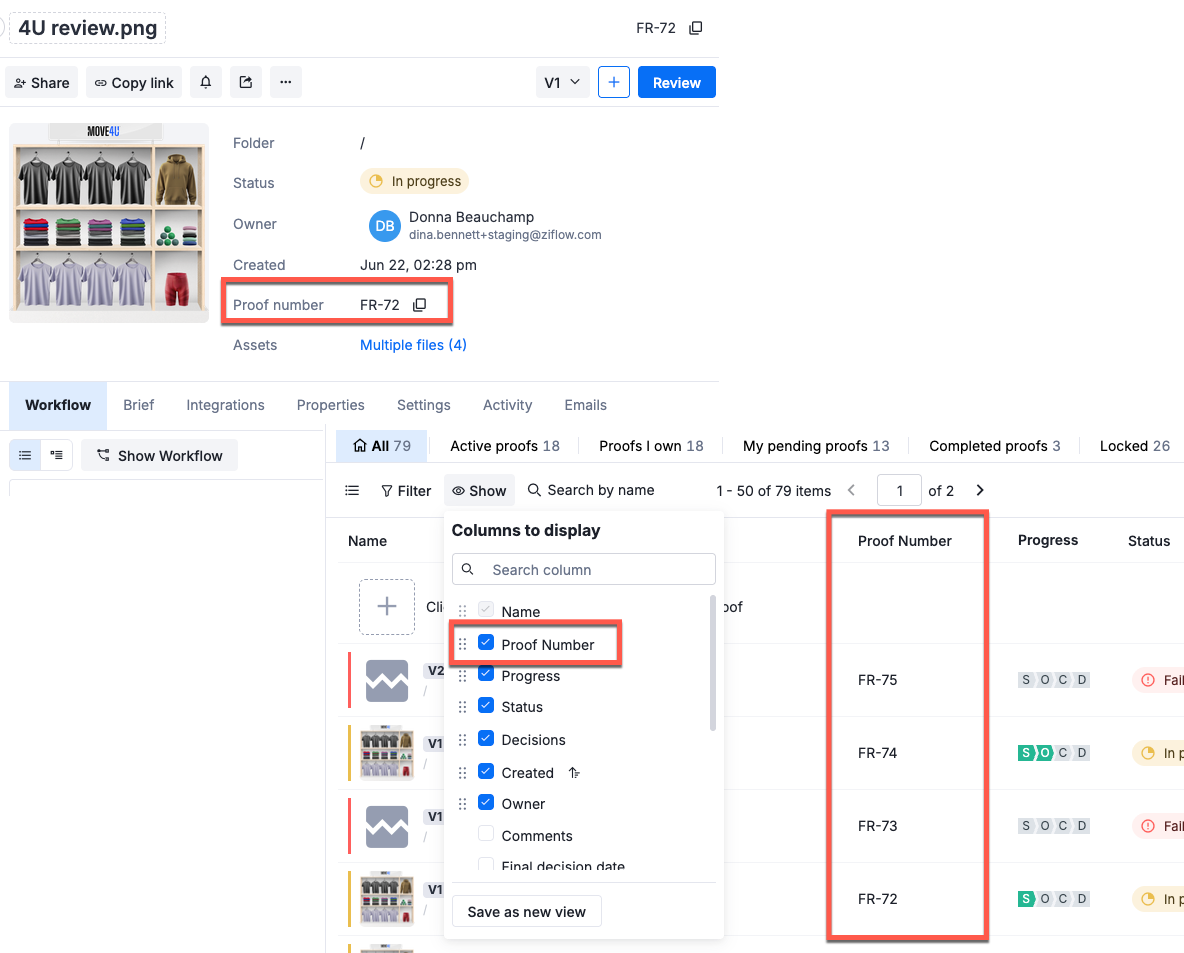Click the page number input box

click(899, 490)
